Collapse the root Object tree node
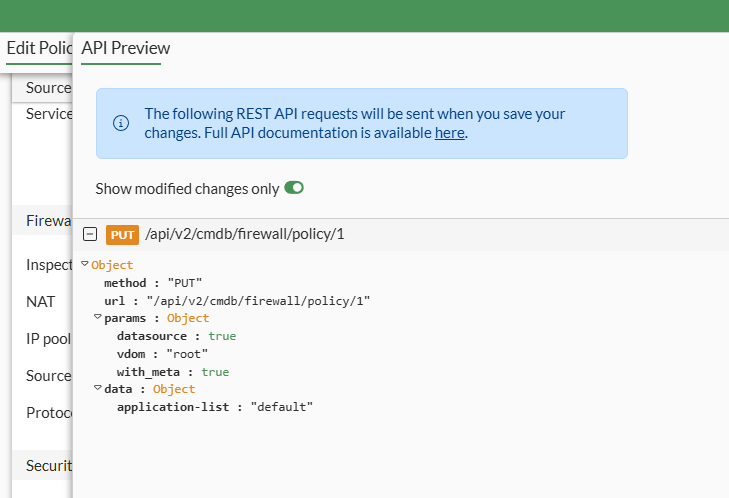Screen dimensions: 729x498 tap(86, 265)
